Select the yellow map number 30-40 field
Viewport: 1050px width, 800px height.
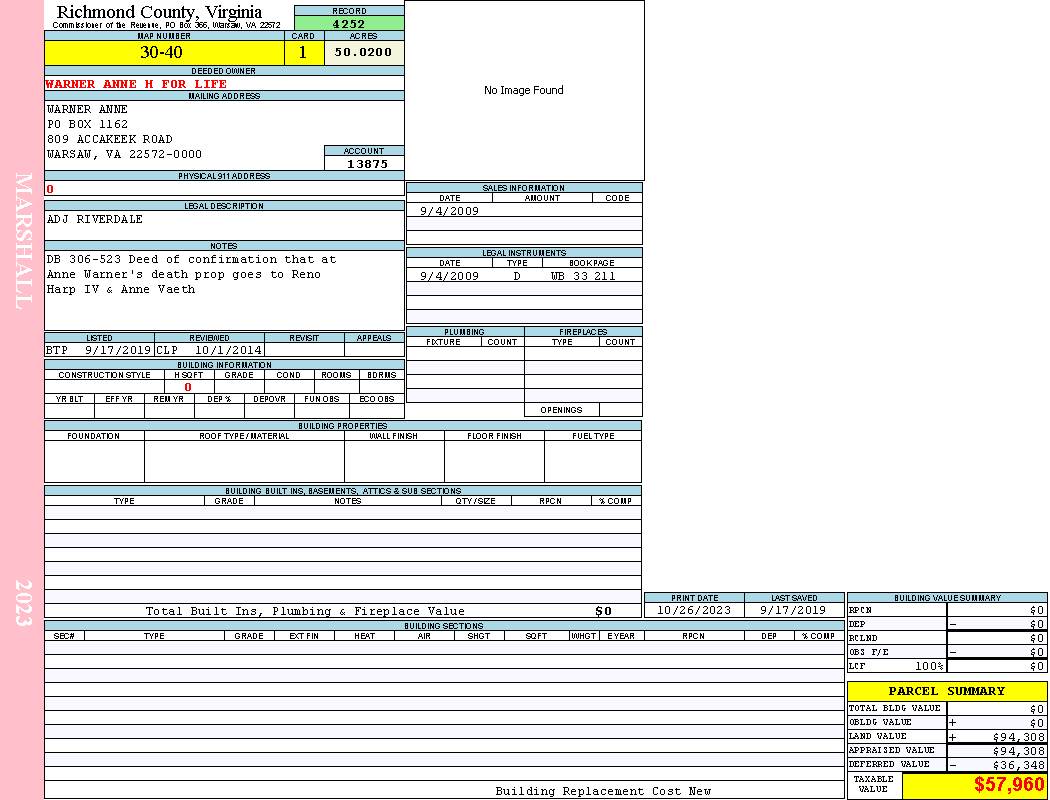coord(161,53)
